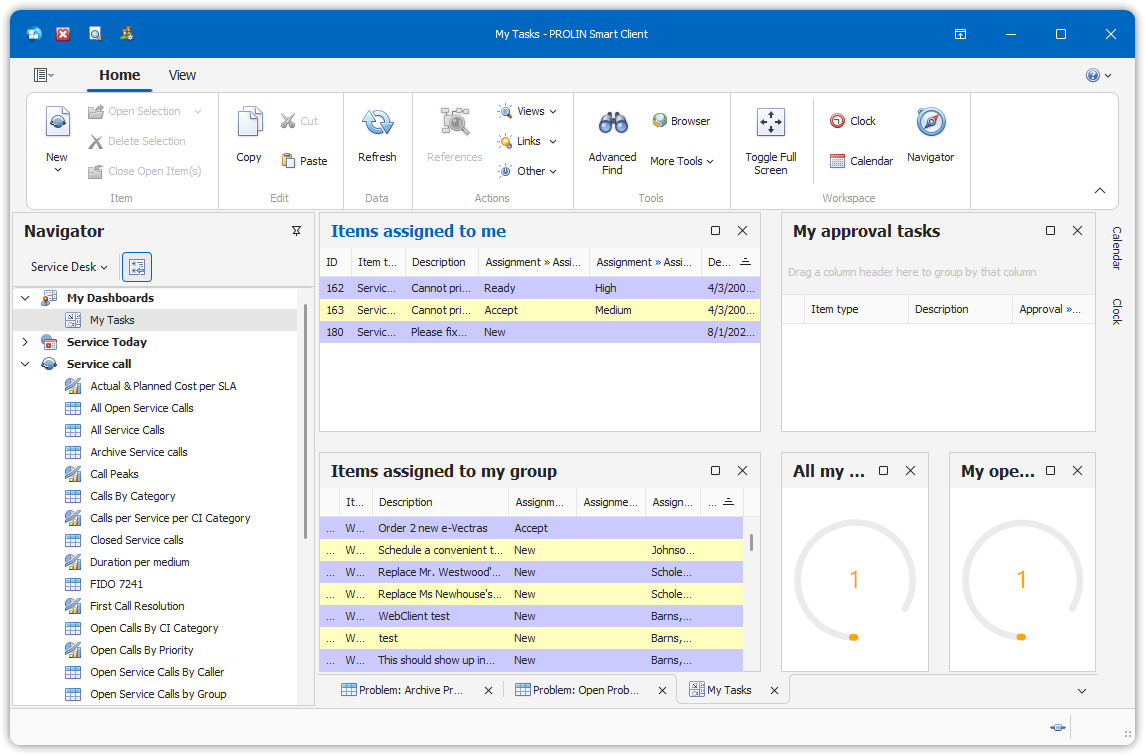Maximize the Items assigned to me panel
Image resolution: width=1145 pixels, height=755 pixels.
[715, 231]
